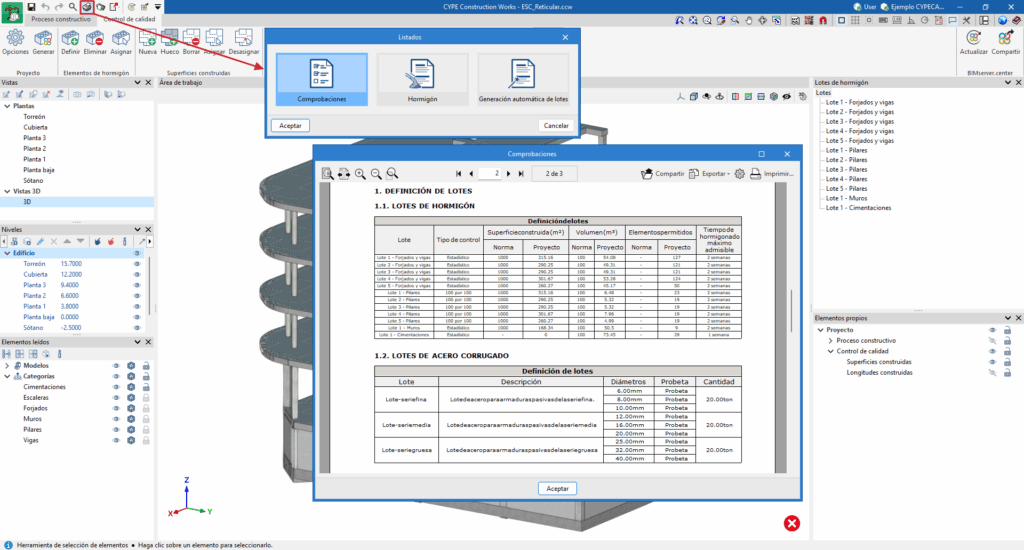Image resolution: width=1024 pixels, height=550 pixels.
Task: Select Planta baja in the Vistas tree
Action: tap(39, 170)
